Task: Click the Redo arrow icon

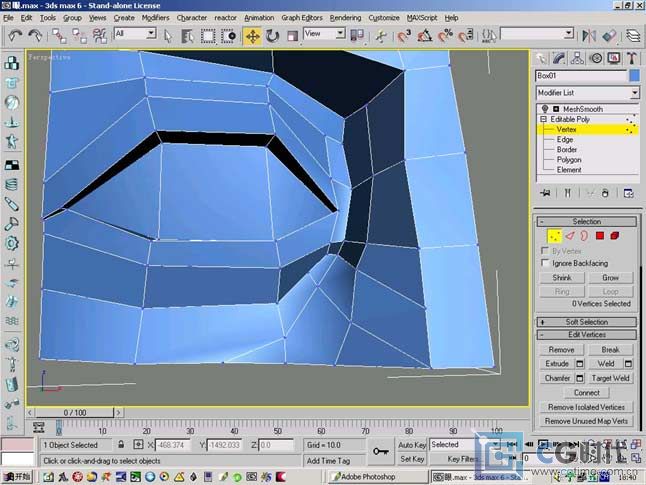Action: pyautogui.click(x=35, y=36)
